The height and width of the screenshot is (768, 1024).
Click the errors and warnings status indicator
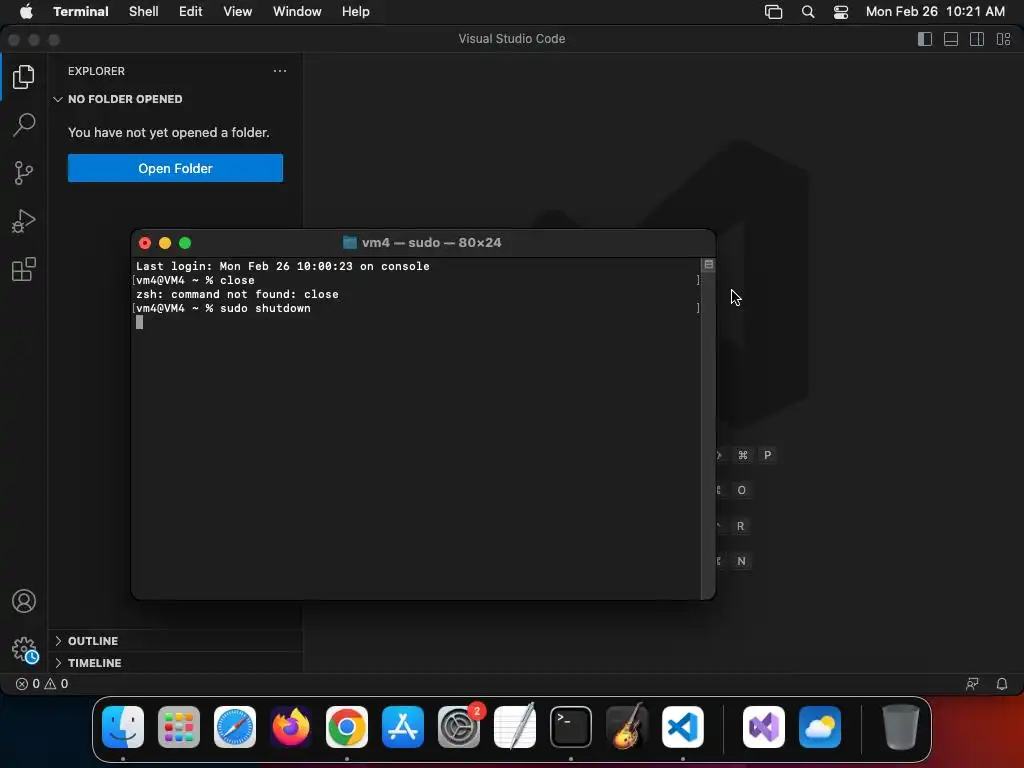42,684
